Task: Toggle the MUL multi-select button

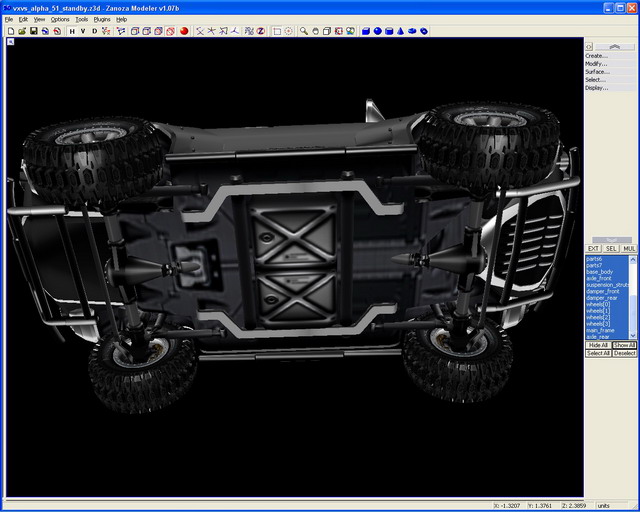Action: (629, 248)
